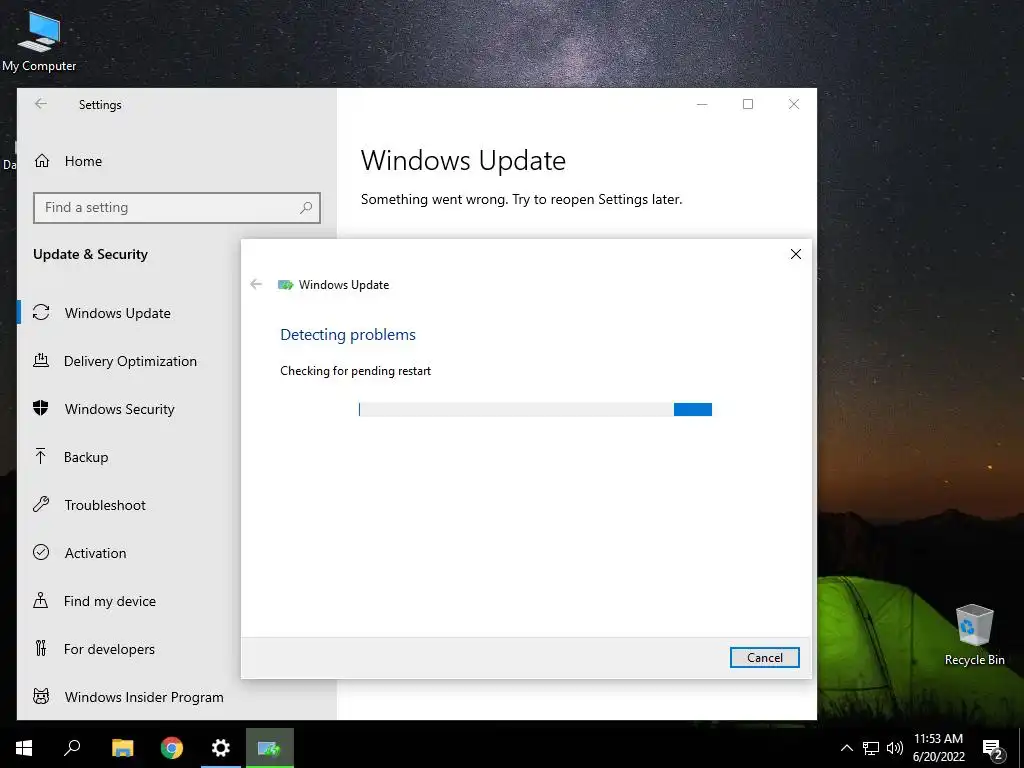This screenshot has width=1024, height=768.
Task: Close the troubleshooter dialog with X
Action: [x=795, y=254]
